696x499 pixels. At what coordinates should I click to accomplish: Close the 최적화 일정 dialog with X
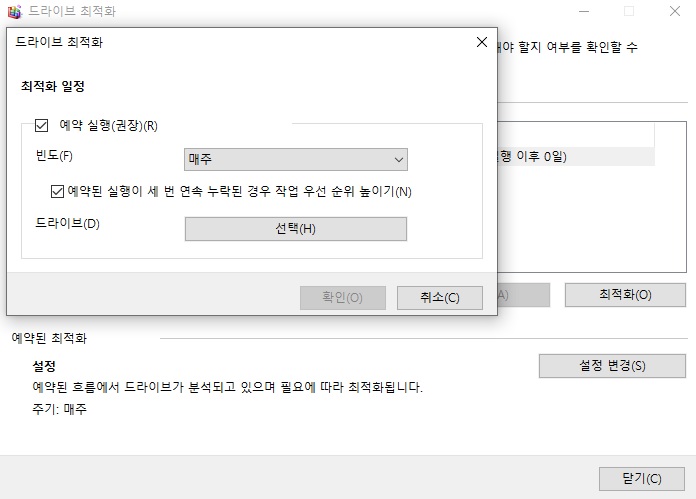tap(482, 42)
